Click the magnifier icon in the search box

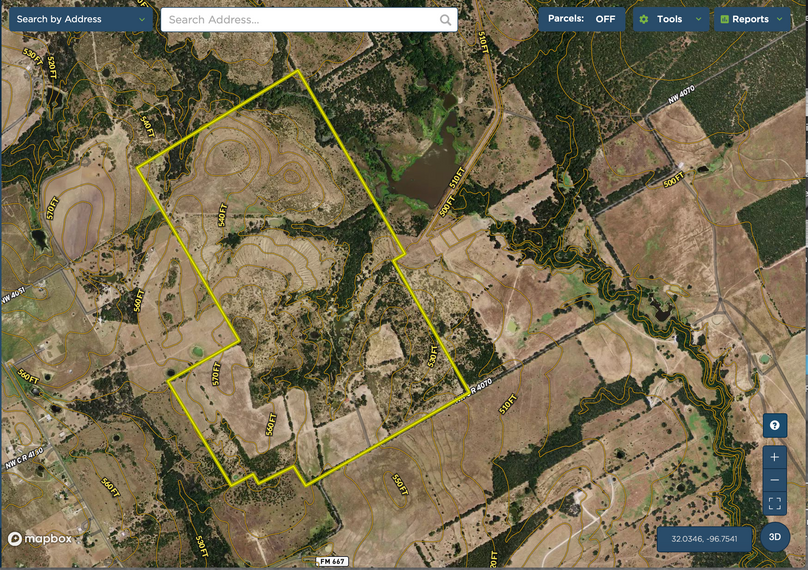pos(445,20)
